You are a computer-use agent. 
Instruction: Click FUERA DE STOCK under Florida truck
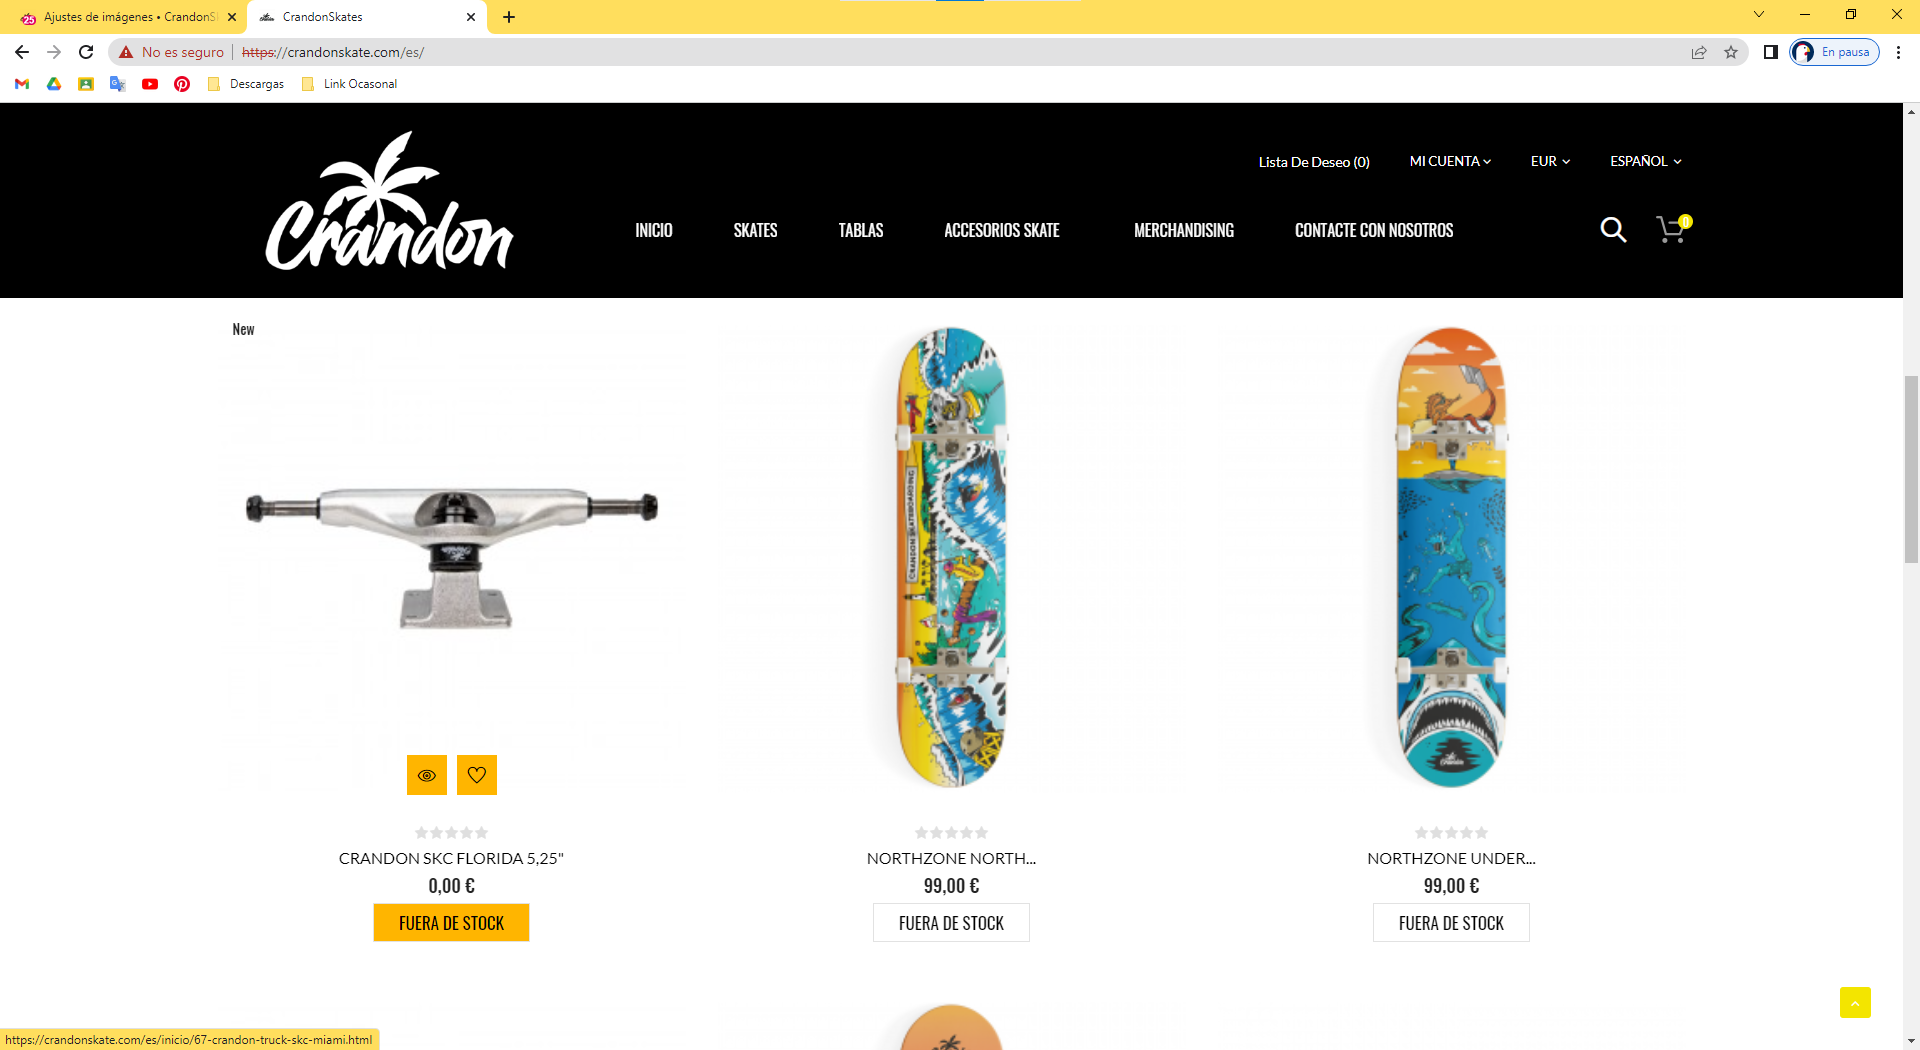[x=451, y=923]
